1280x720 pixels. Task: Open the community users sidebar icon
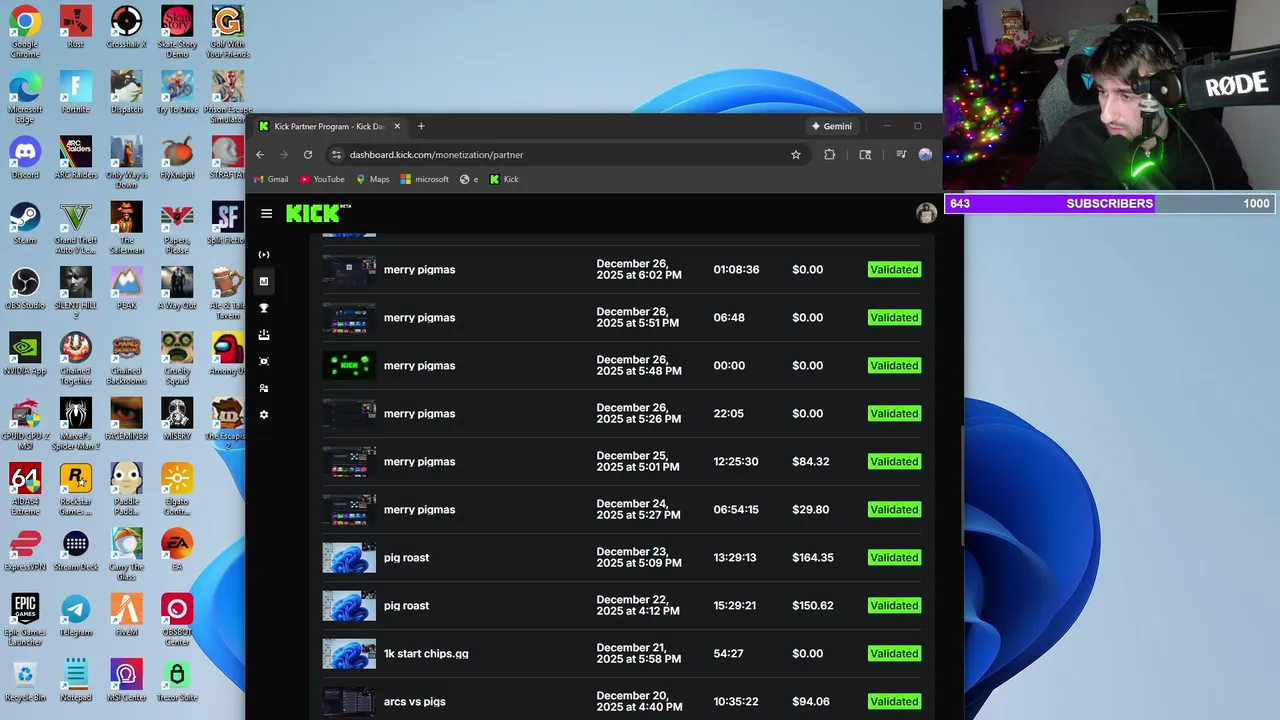[x=264, y=388]
